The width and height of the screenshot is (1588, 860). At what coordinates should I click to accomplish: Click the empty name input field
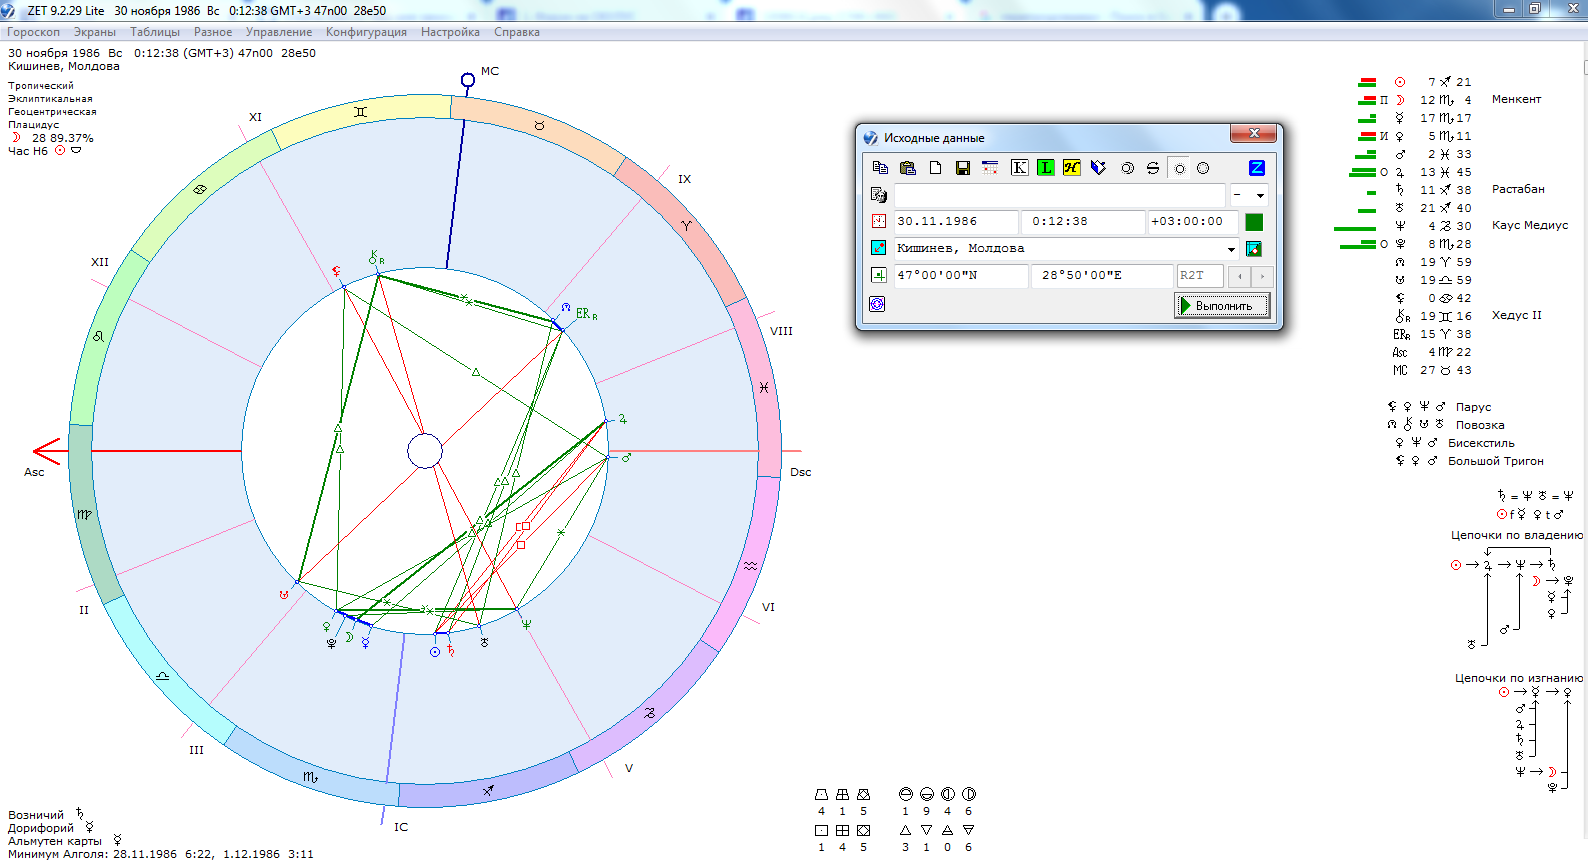[x=1059, y=195]
